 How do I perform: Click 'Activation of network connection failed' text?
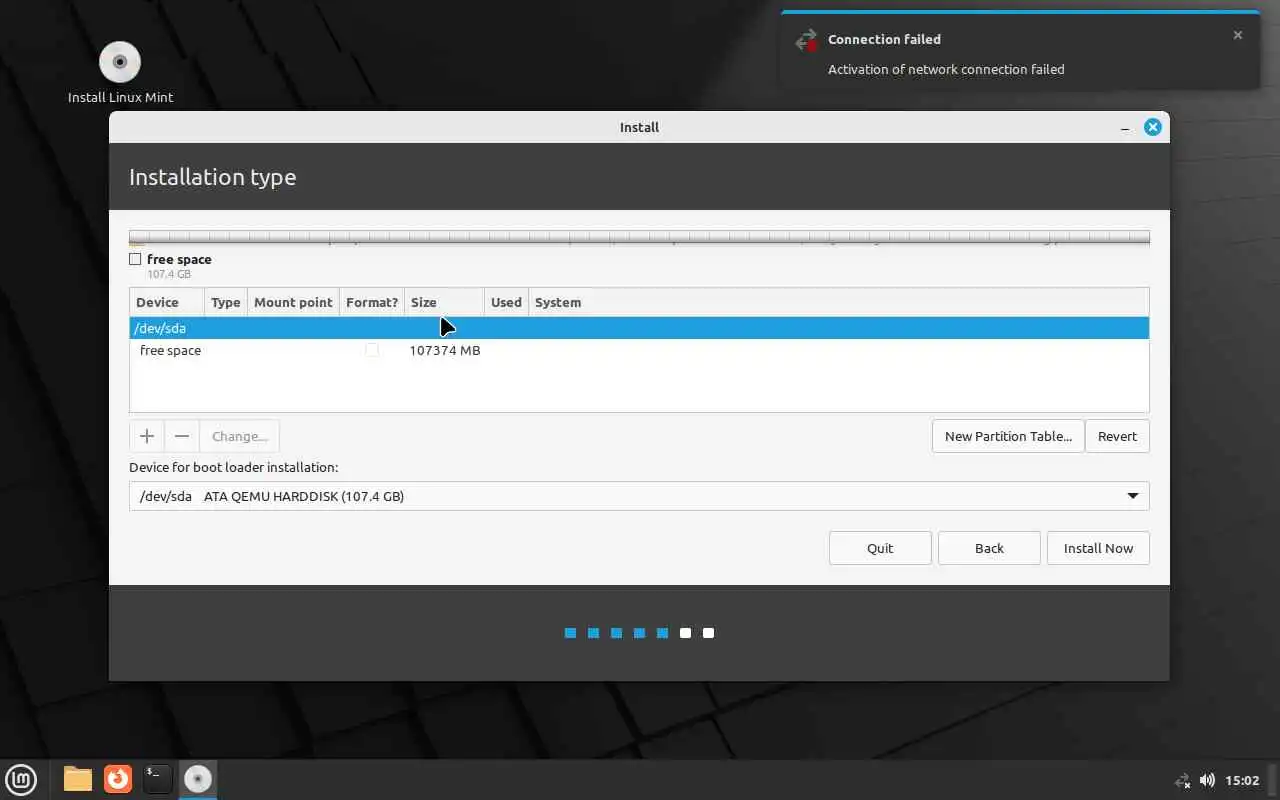click(946, 69)
